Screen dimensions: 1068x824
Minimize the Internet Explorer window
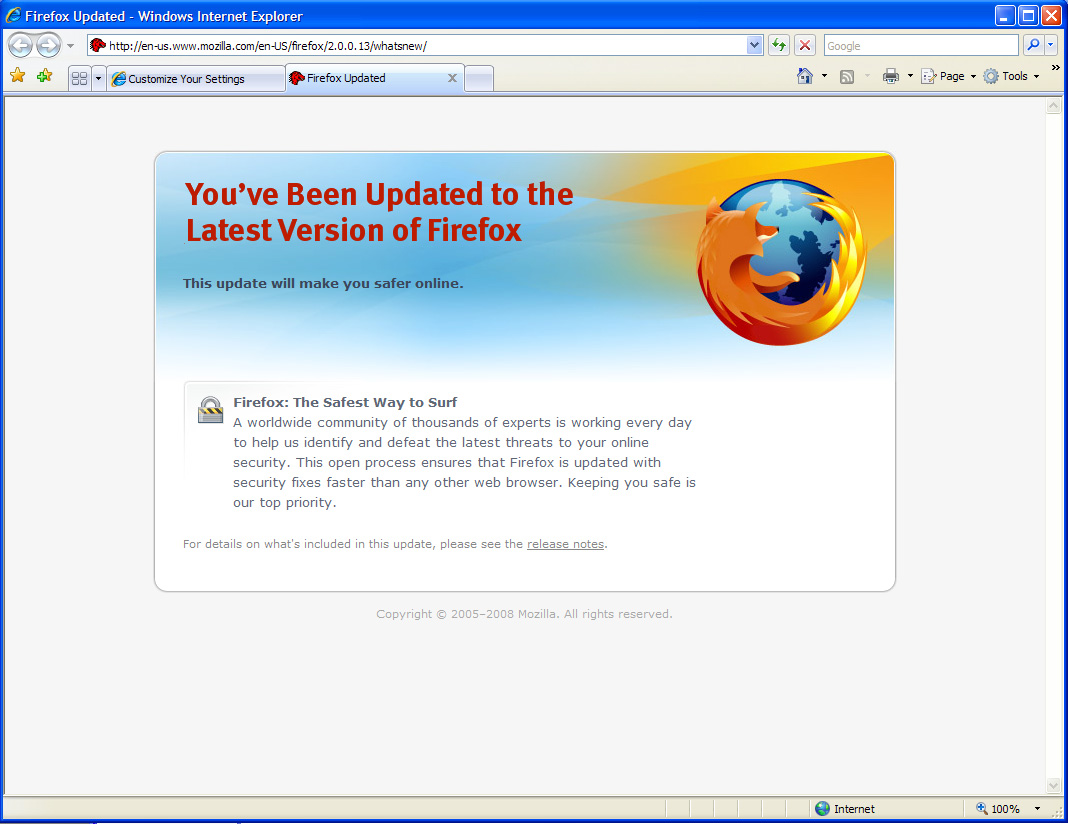1005,16
